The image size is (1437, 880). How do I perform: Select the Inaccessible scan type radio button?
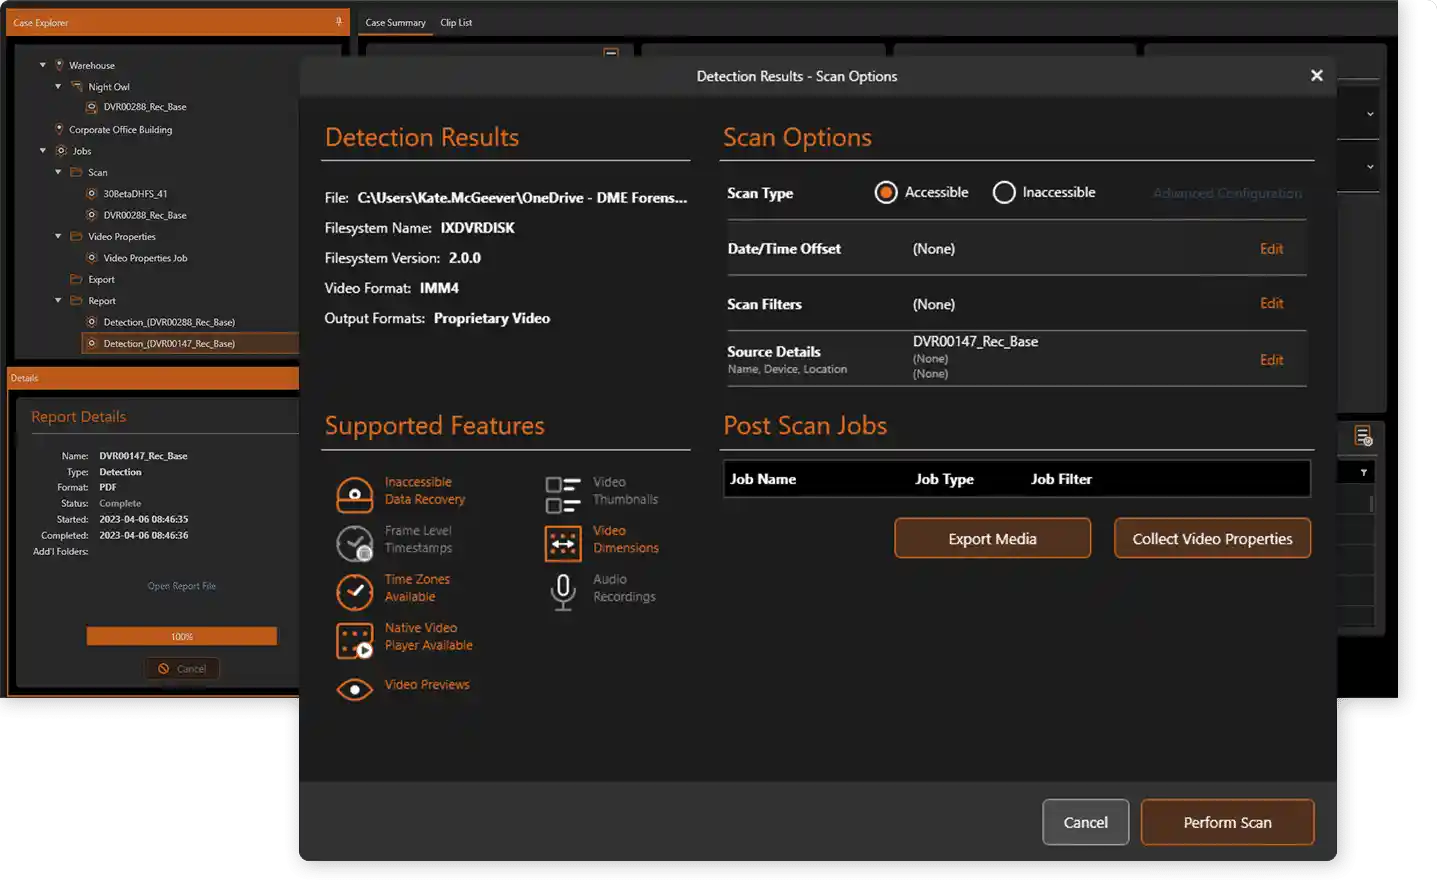pyautogui.click(x=1004, y=192)
